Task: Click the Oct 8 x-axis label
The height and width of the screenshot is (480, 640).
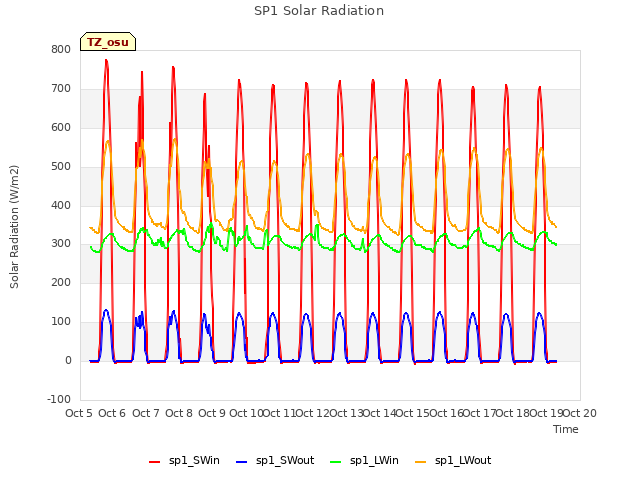Action: point(179,413)
